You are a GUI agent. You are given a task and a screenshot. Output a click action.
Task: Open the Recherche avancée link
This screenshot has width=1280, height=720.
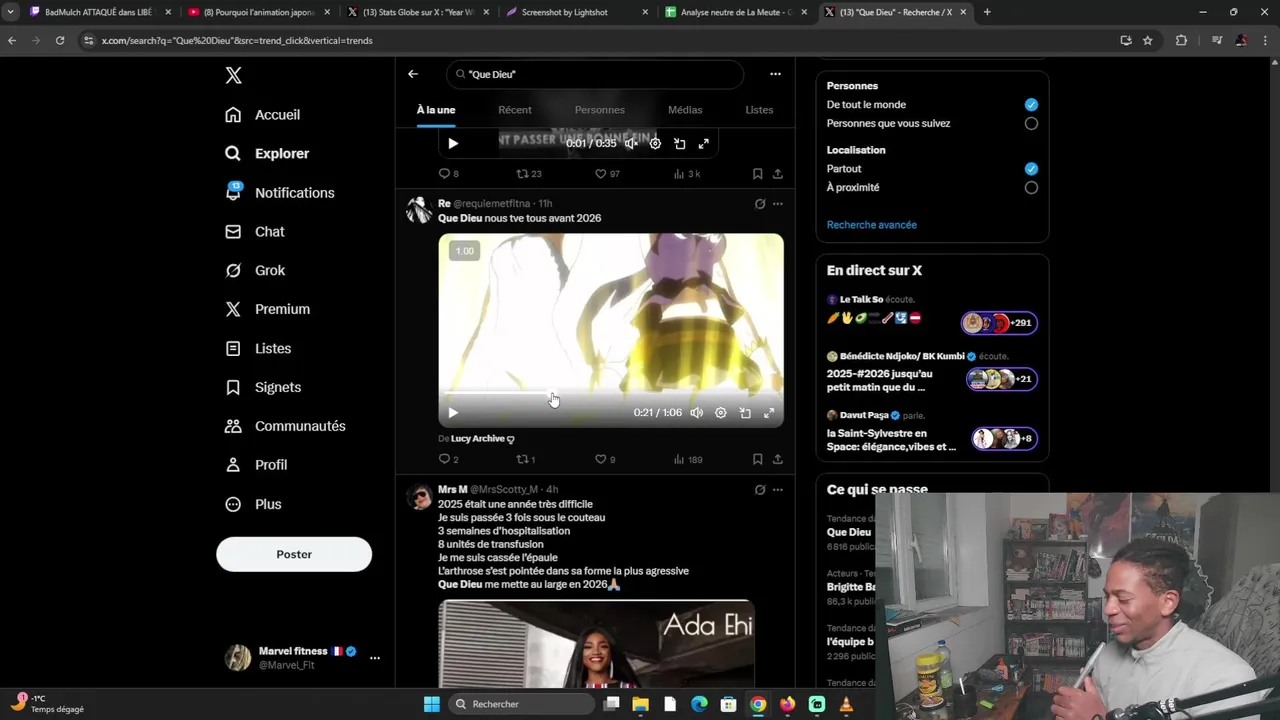(x=872, y=225)
